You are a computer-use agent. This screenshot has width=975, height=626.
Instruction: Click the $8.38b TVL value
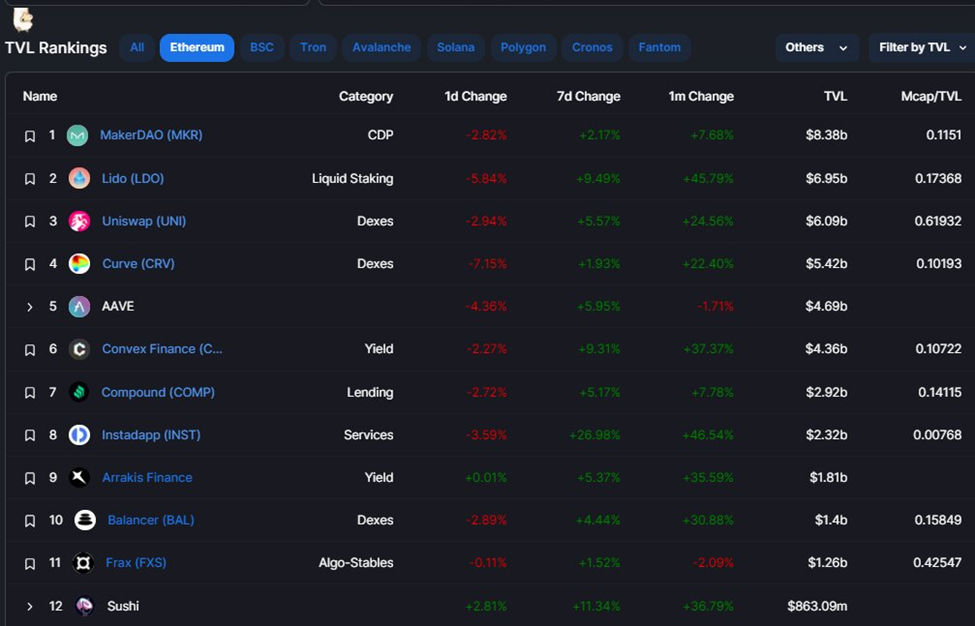click(x=826, y=135)
